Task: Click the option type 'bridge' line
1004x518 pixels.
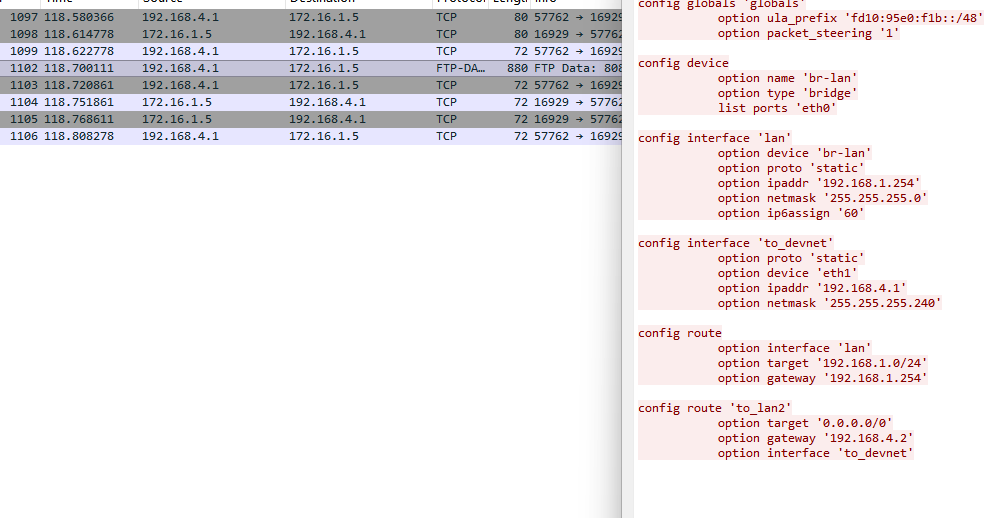Action: click(x=787, y=93)
